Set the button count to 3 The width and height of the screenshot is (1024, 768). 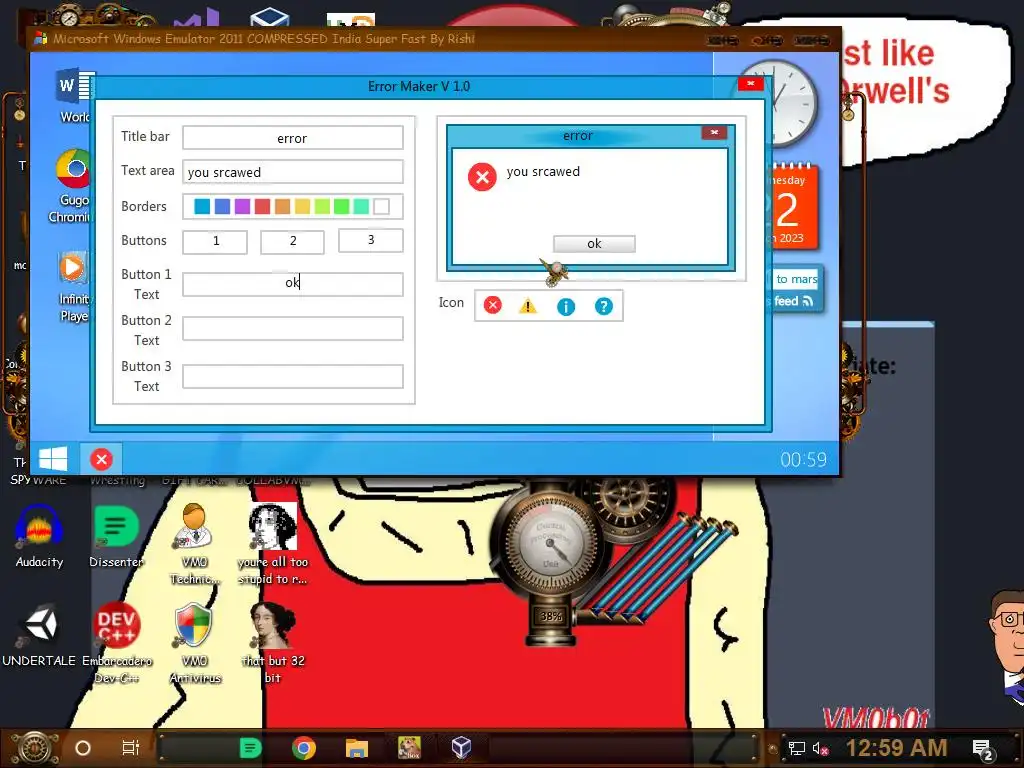(x=370, y=240)
